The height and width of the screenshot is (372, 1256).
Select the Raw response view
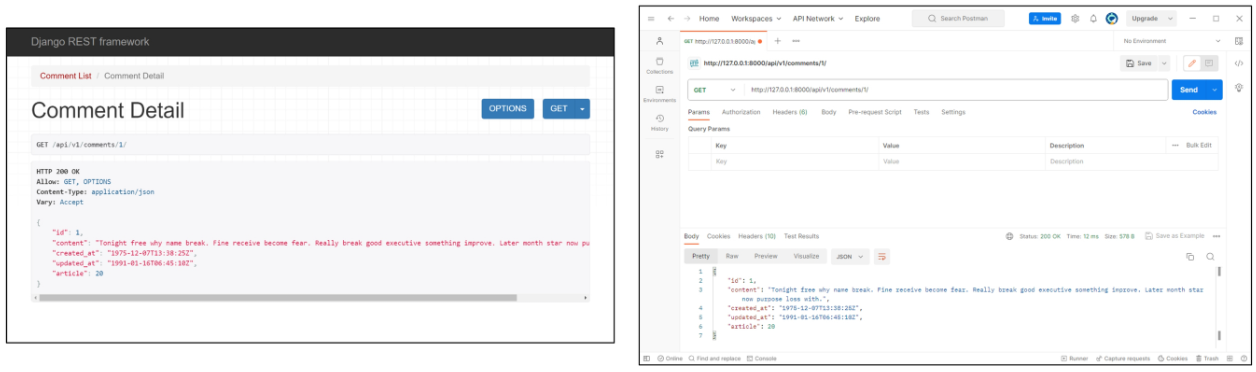pos(732,257)
